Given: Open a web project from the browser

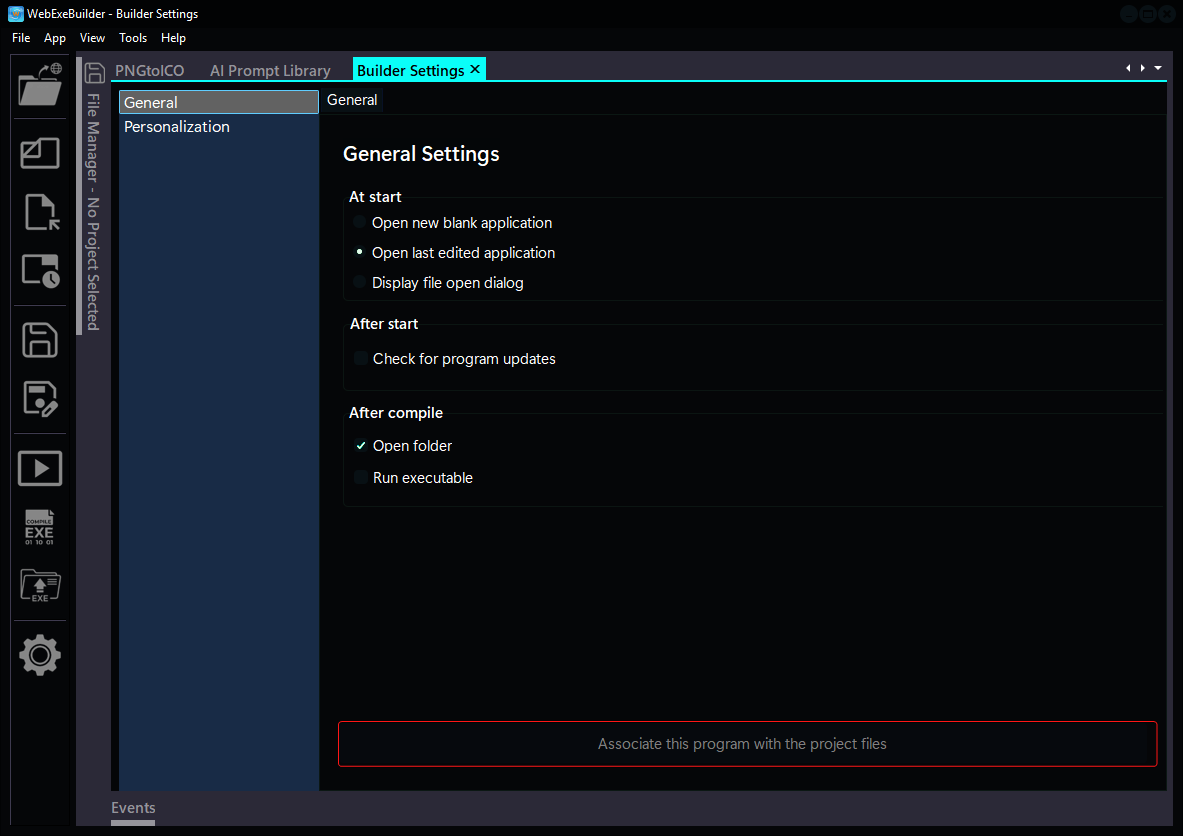Looking at the screenshot, I should coord(39,86).
